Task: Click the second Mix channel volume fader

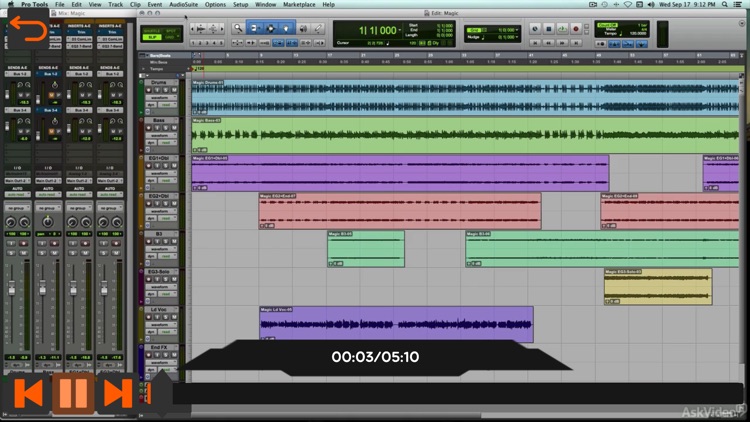Action: pyautogui.click(x=43, y=289)
